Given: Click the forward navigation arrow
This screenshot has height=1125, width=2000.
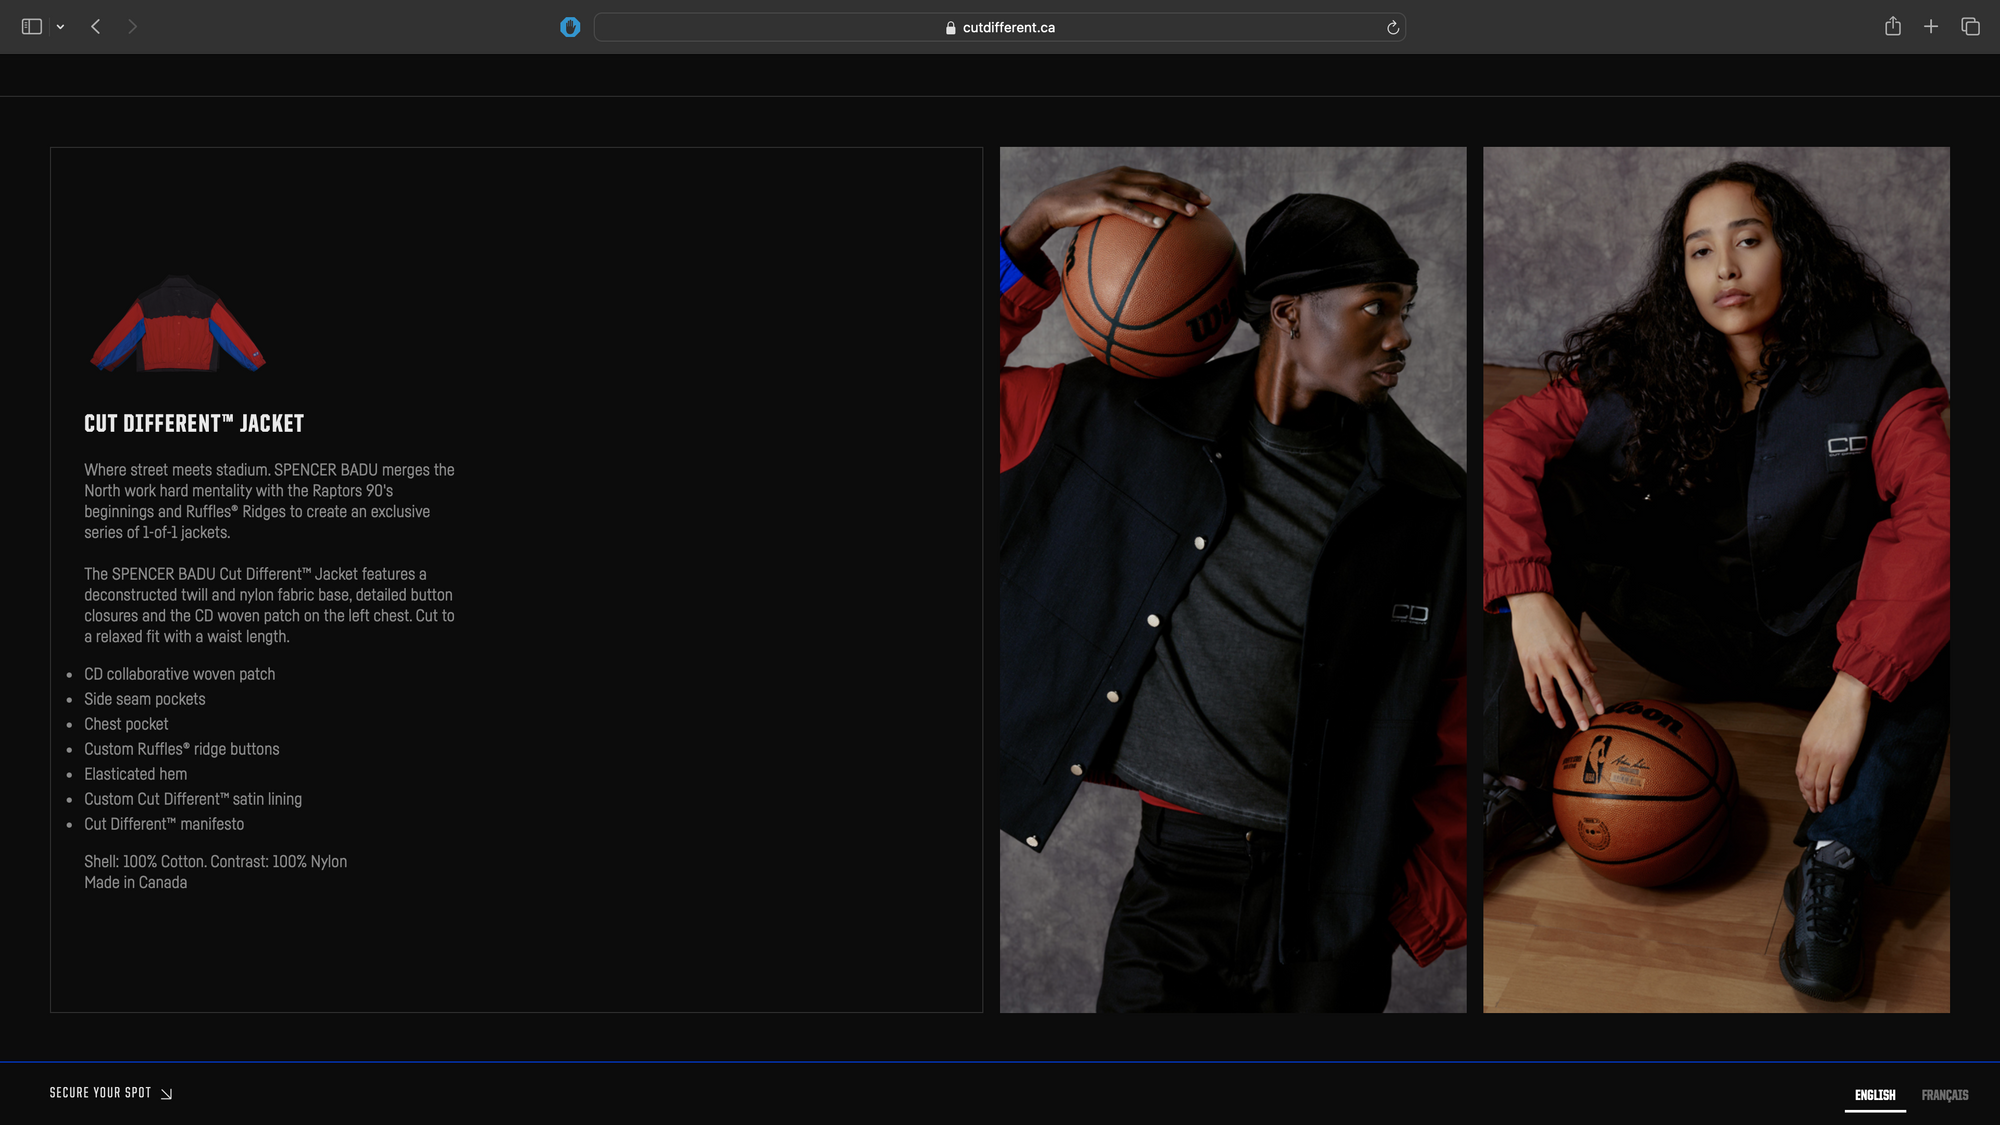Looking at the screenshot, I should [x=132, y=27].
